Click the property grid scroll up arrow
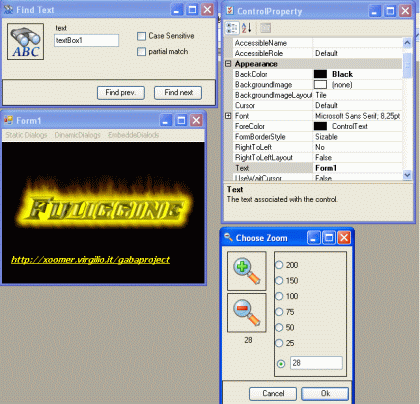Screen dimensions: 420x404 pyautogui.click(x=407, y=43)
